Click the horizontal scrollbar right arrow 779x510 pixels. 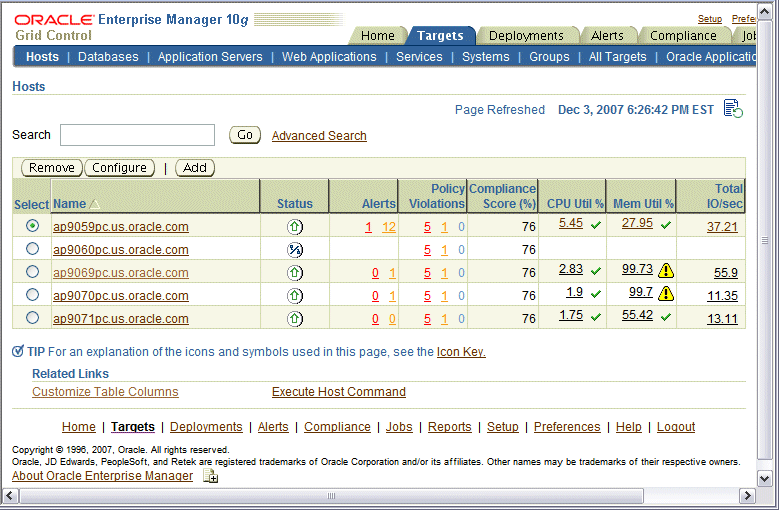click(x=747, y=496)
